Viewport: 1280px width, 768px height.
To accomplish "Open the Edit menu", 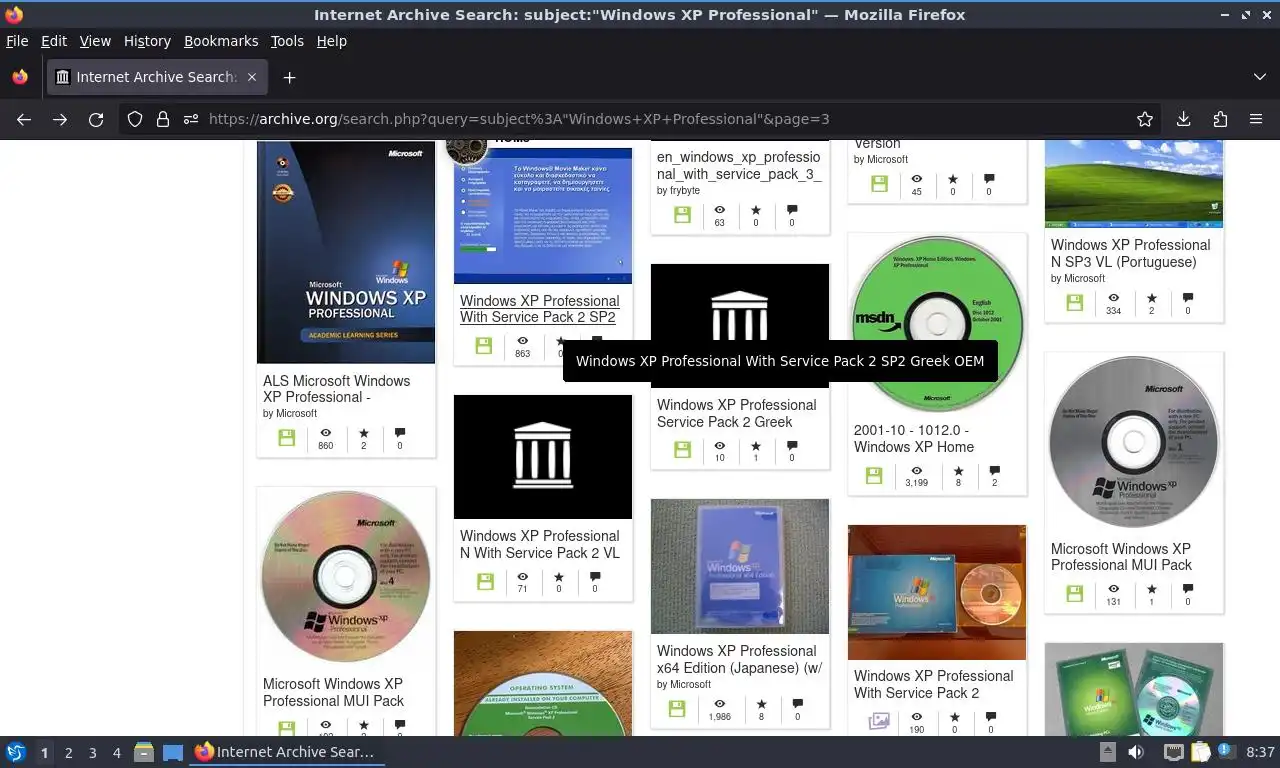I will click(x=54, y=41).
